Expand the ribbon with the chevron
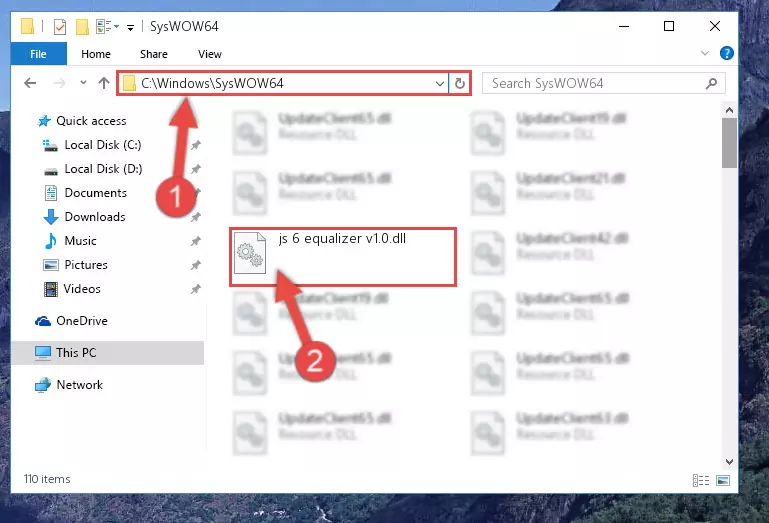Image resolution: width=769 pixels, height=523 pixels. tap(705, 53)
